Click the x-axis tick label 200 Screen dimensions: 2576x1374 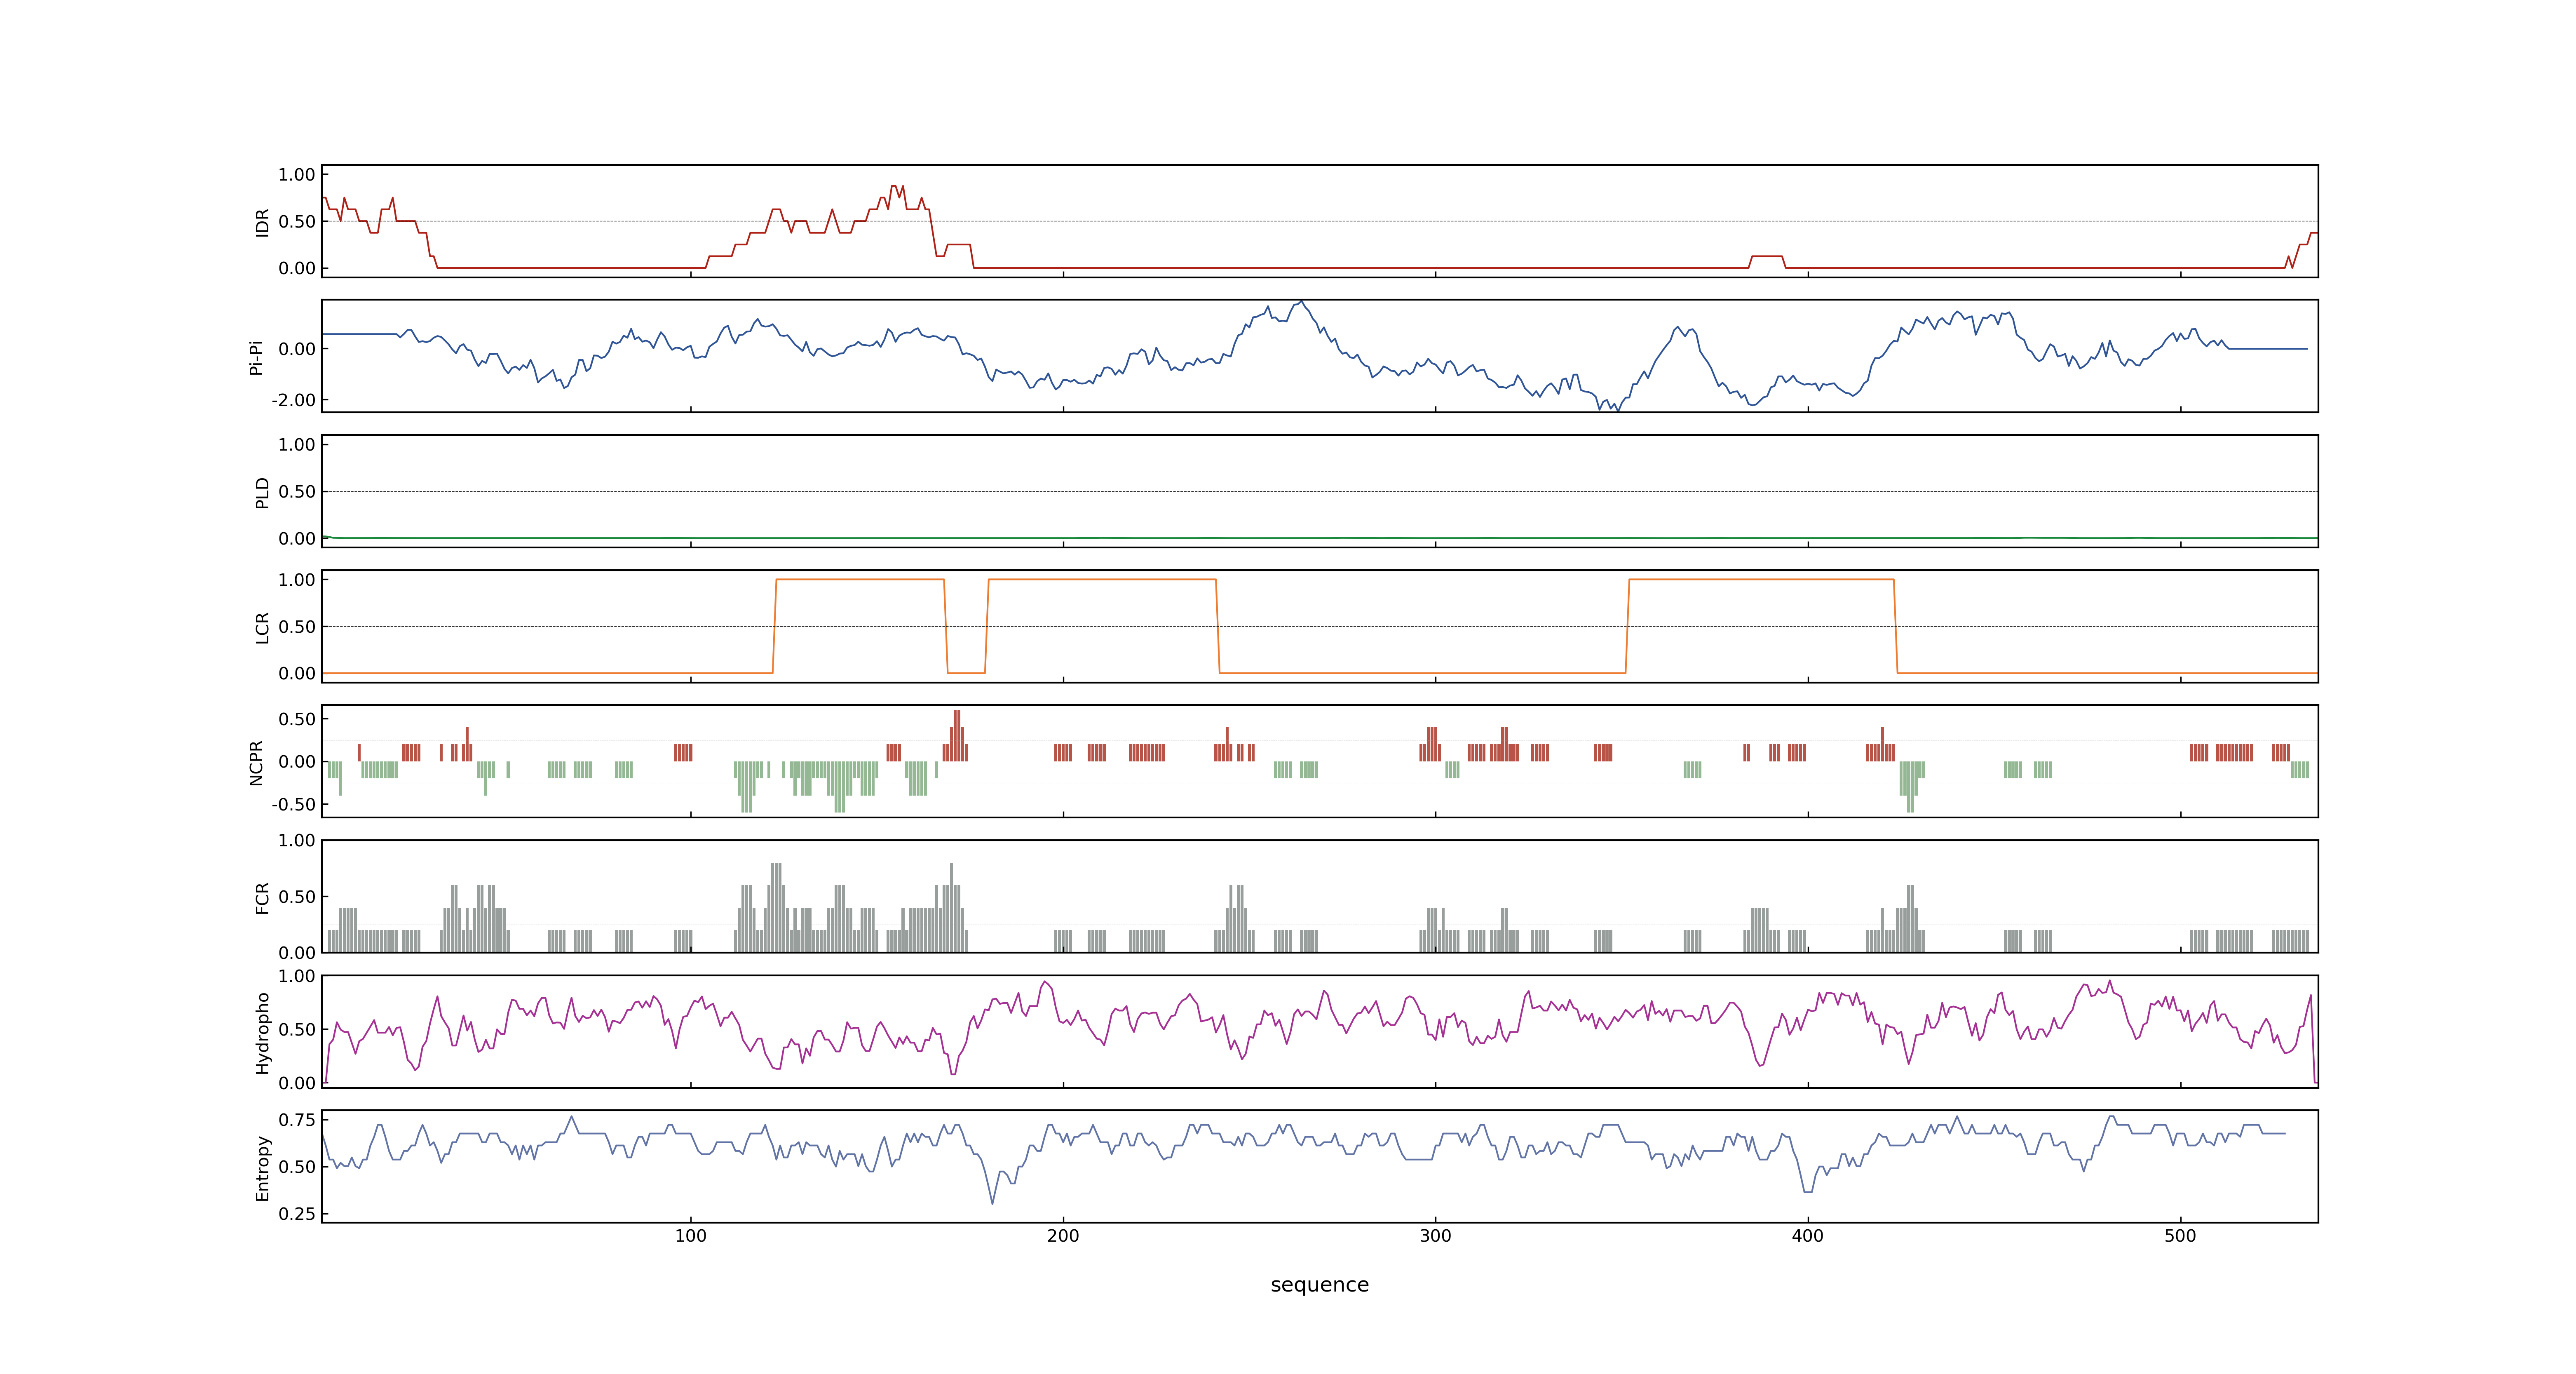(1063, 1235)
